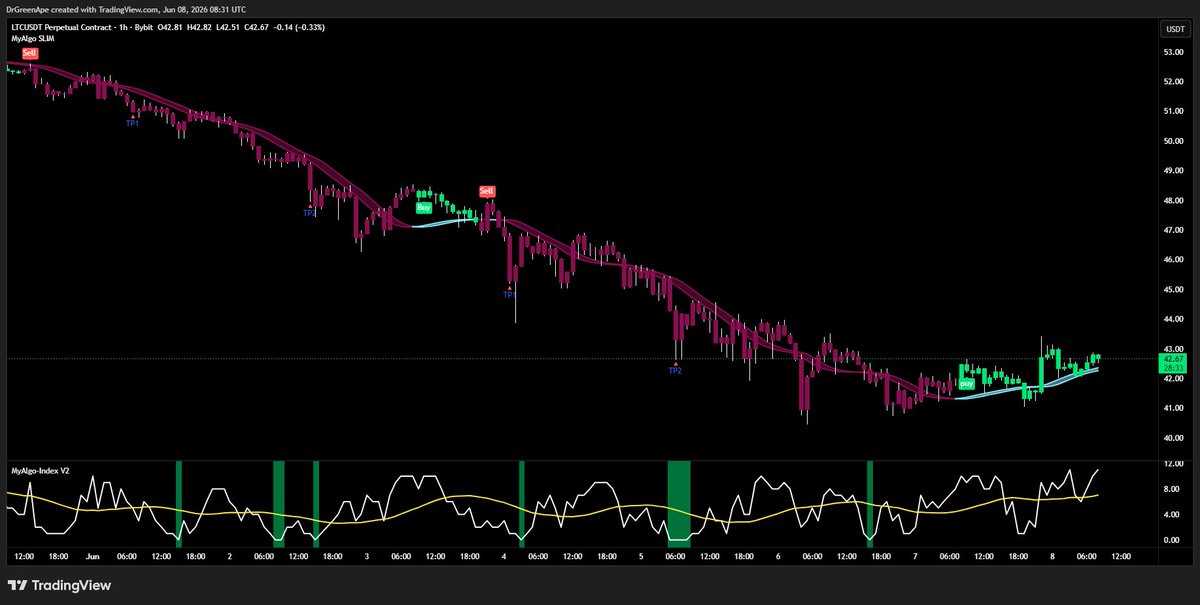1200x605 pixels.
Task: Click the TP1 marker on June 1
Action: pyautogui.click(x=132, y=123)
